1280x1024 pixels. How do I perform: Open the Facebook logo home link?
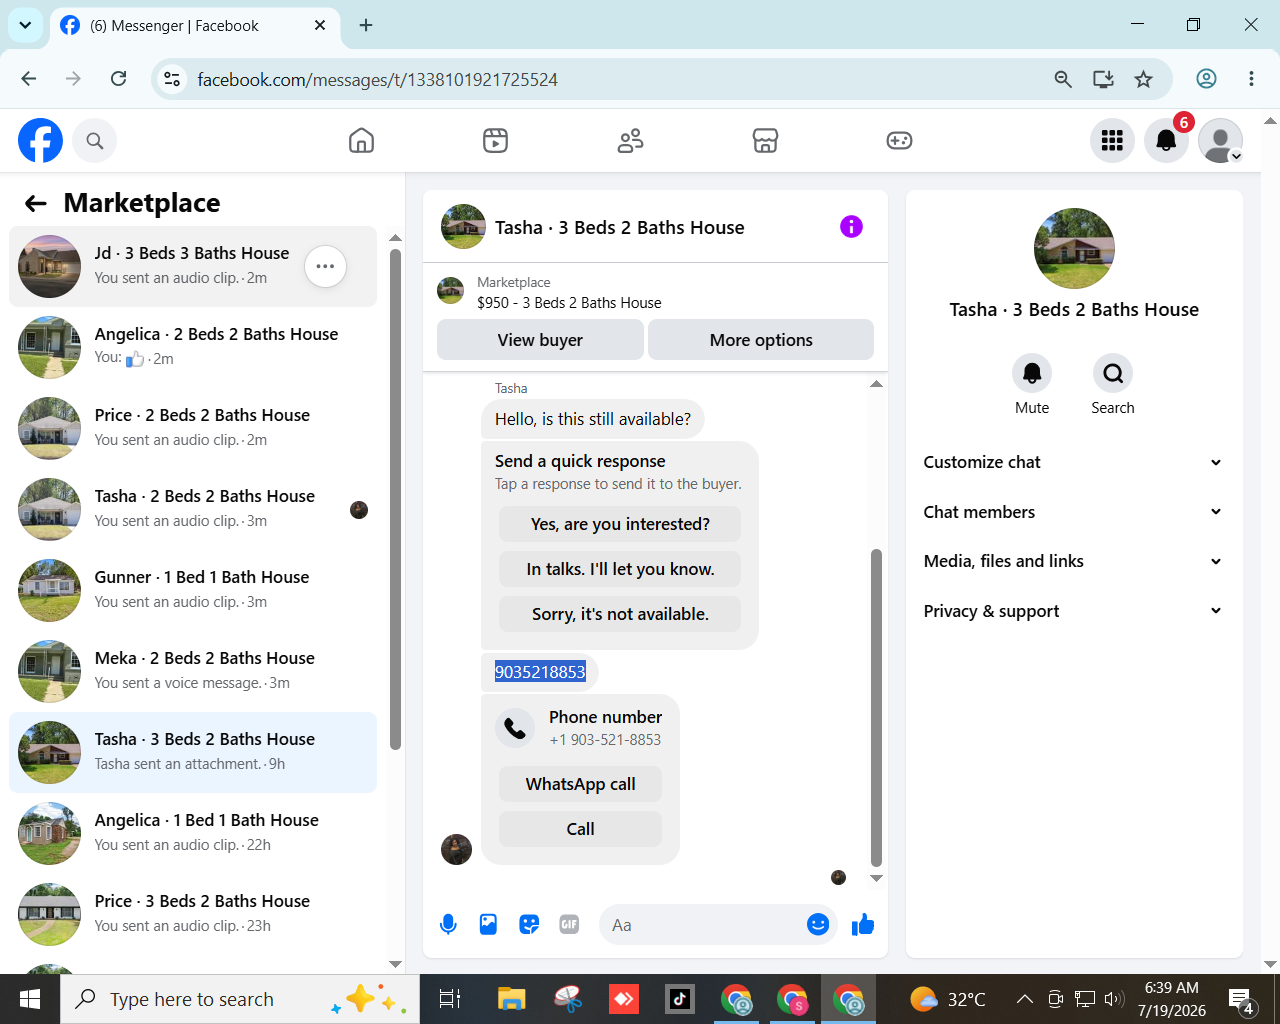(40, 141)
